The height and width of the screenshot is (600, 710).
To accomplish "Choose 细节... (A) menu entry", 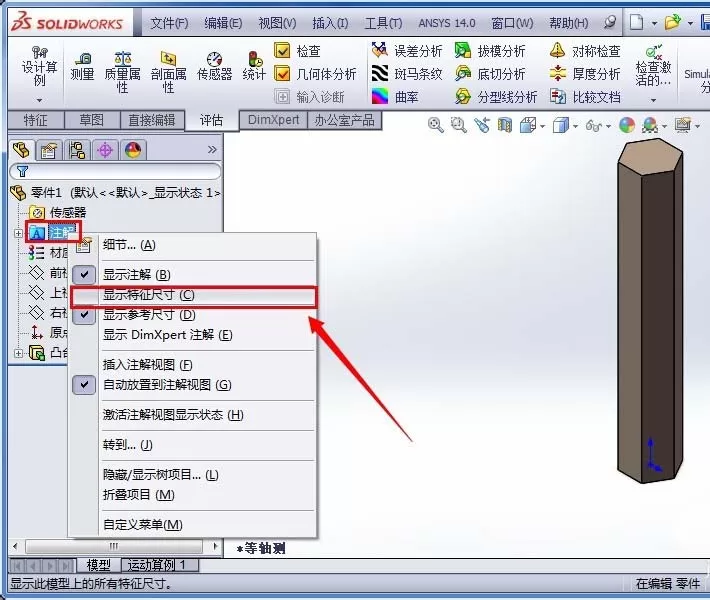I will (x=192, y=245).
